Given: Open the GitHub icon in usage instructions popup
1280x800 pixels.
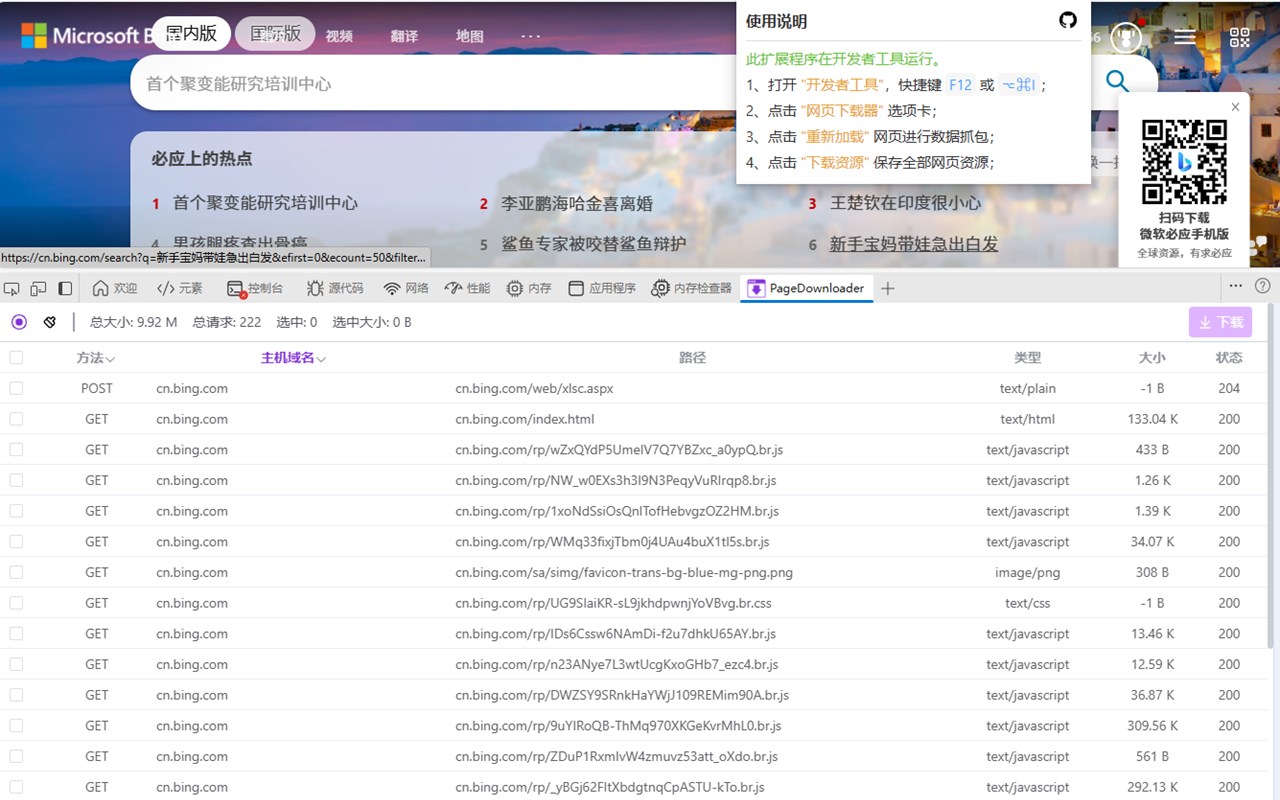Looking at the screenshot, I should (1068, 20).
